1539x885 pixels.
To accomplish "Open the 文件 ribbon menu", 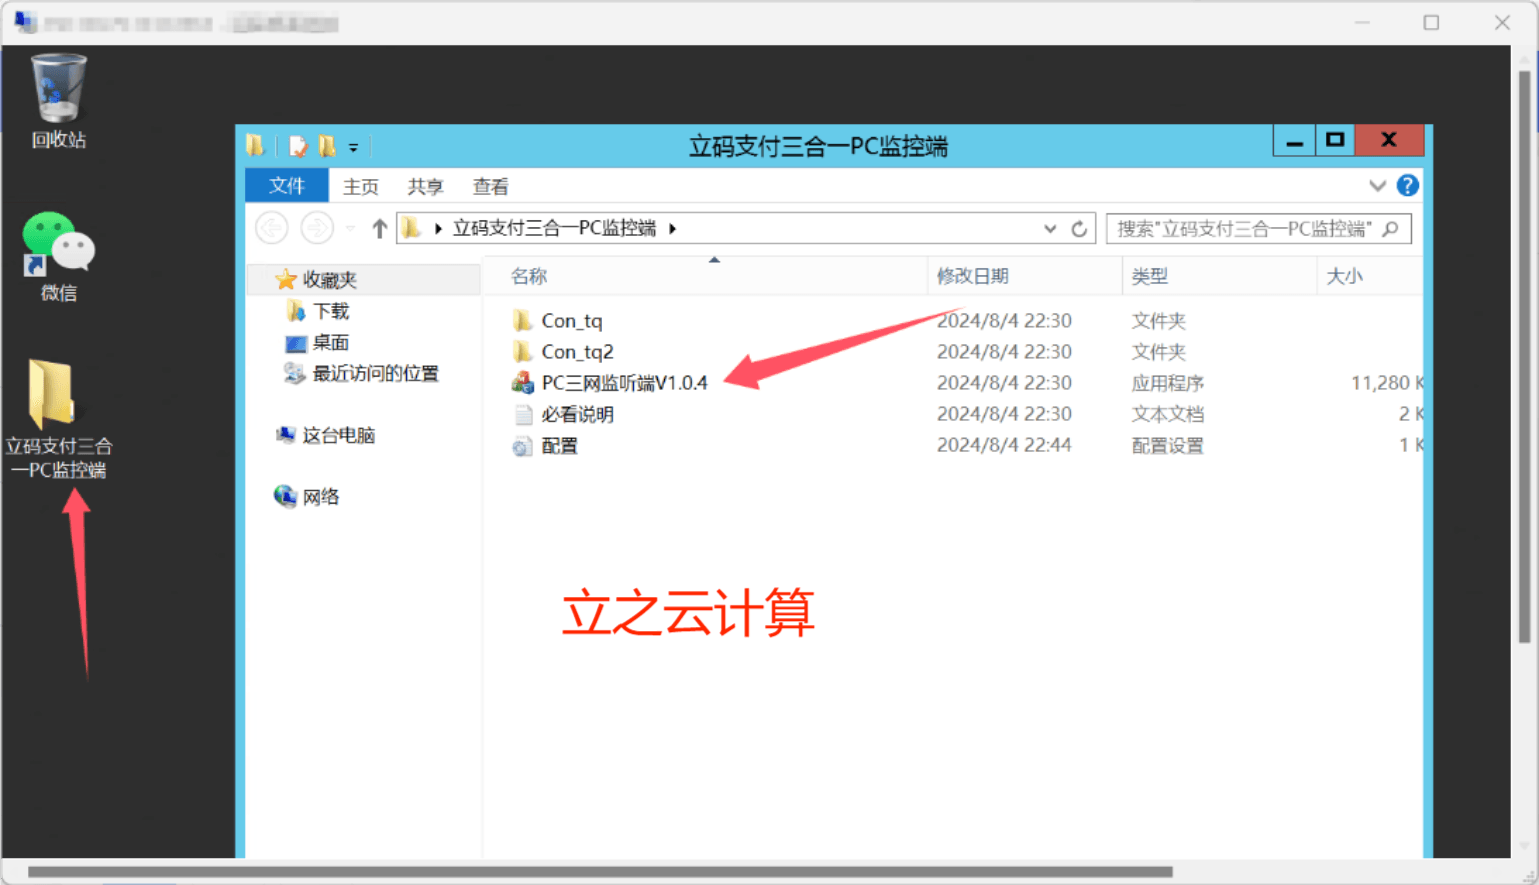I will [x=287, y=186].
